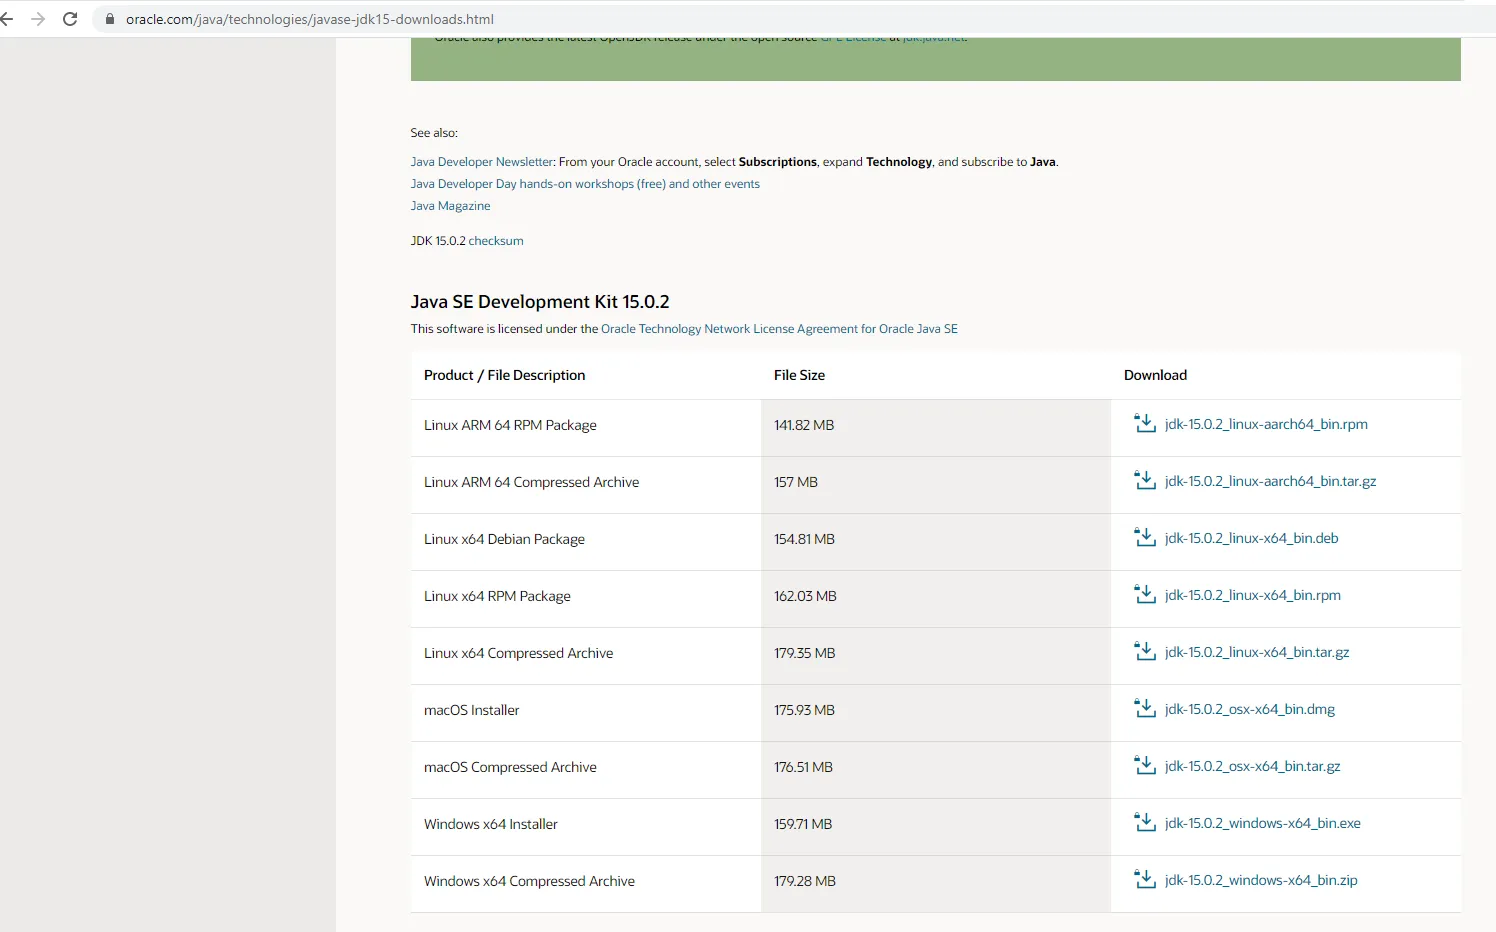The image size is (1496, 932).
Task: Click download icon beside linux-x64_bin.deb
Action: pyautogui.click(x=1144, y=538)
